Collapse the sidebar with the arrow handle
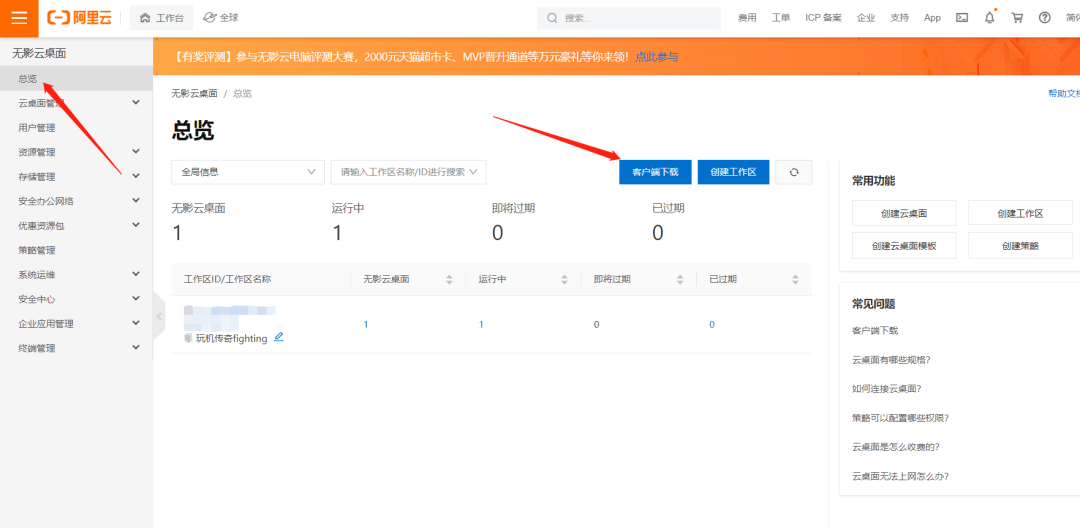This screenshot has width=1080, height=528. pos(159,317)
